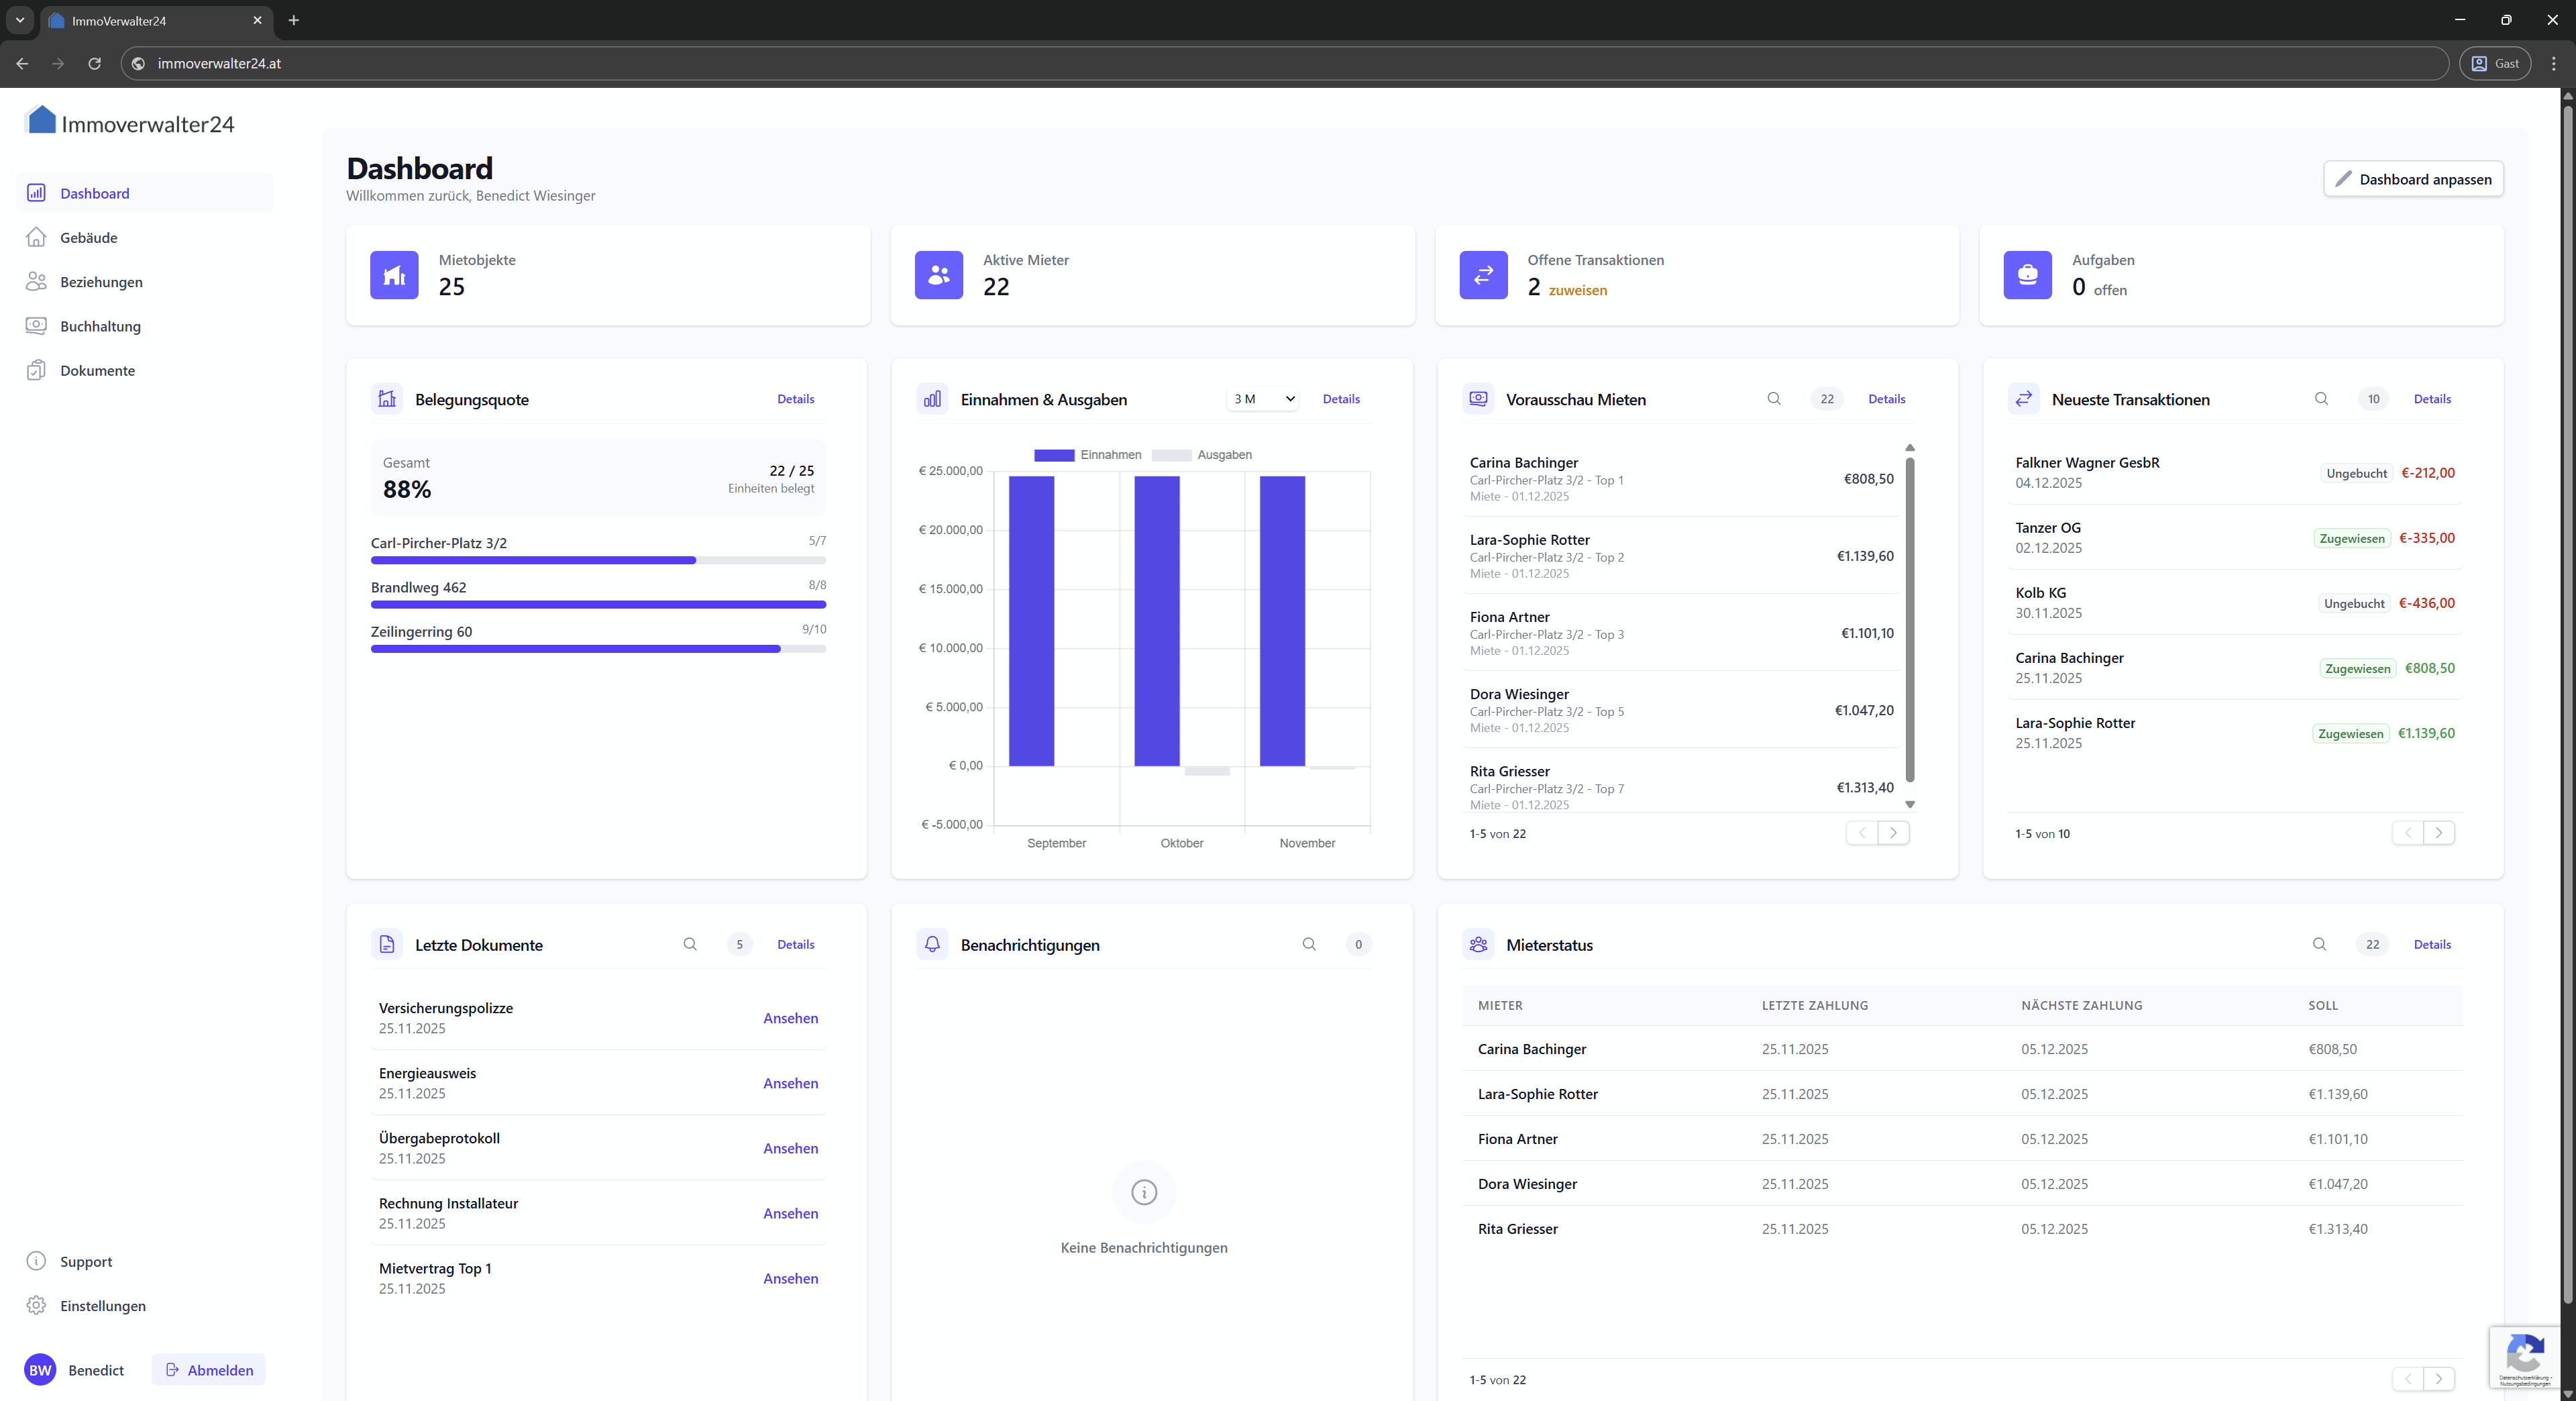This screenshot has width=2576, height=1401.
Task: Open Details of the Belegungsquote panel
Action: pyautogui.click(x=795, y=398)
